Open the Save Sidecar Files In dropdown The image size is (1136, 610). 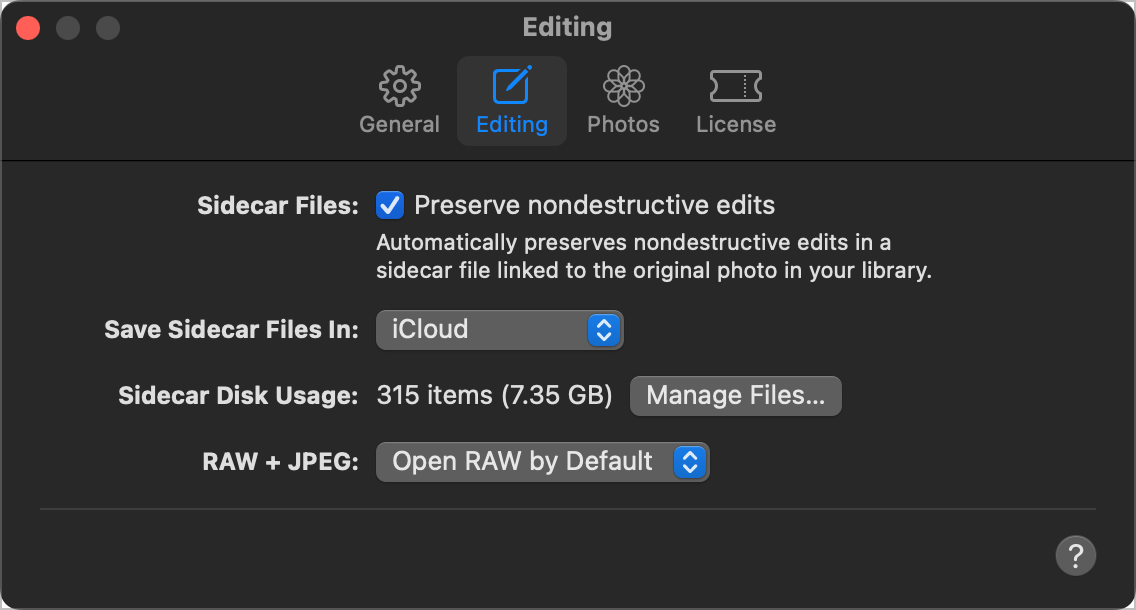pyautogui.click(x=499, y=329)
